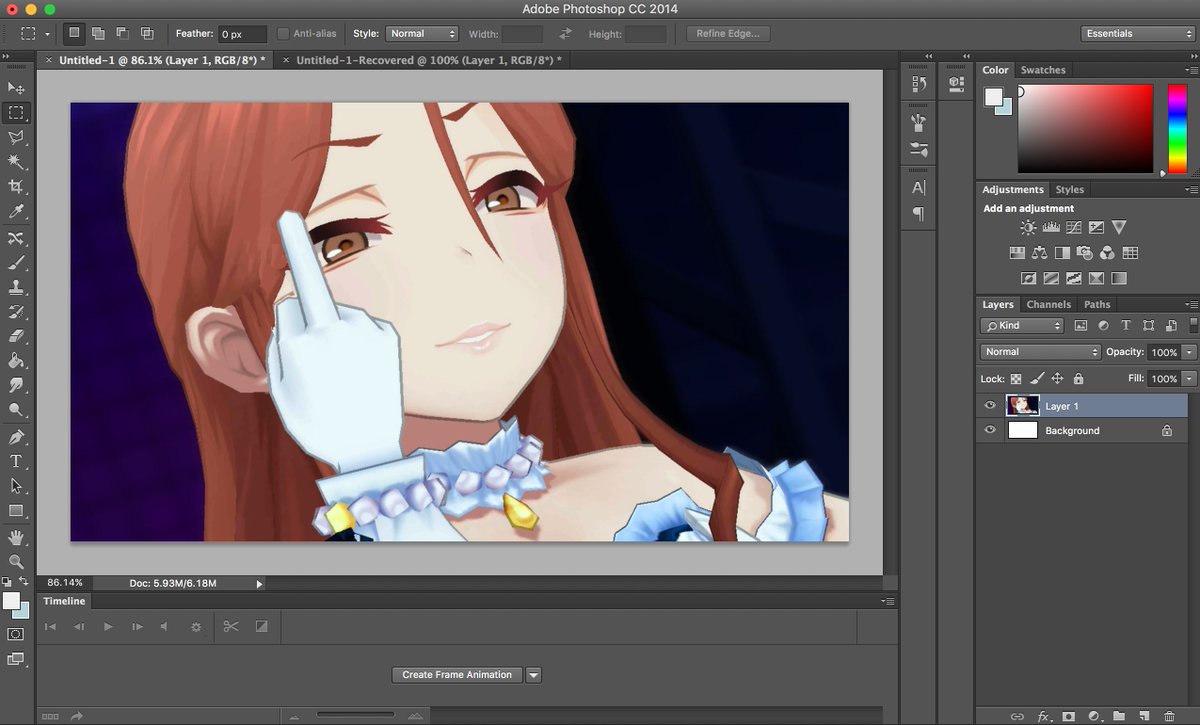Add a Color Balance adjustment
Screen dimensions: 1200x725
1039,253
